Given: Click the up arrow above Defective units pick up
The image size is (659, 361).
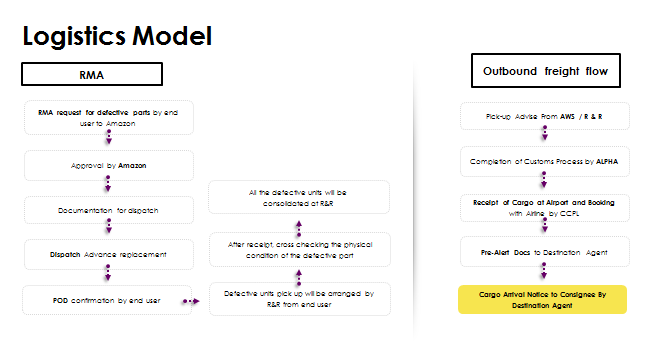Looking at the screenshot, I should pos(299,278).
